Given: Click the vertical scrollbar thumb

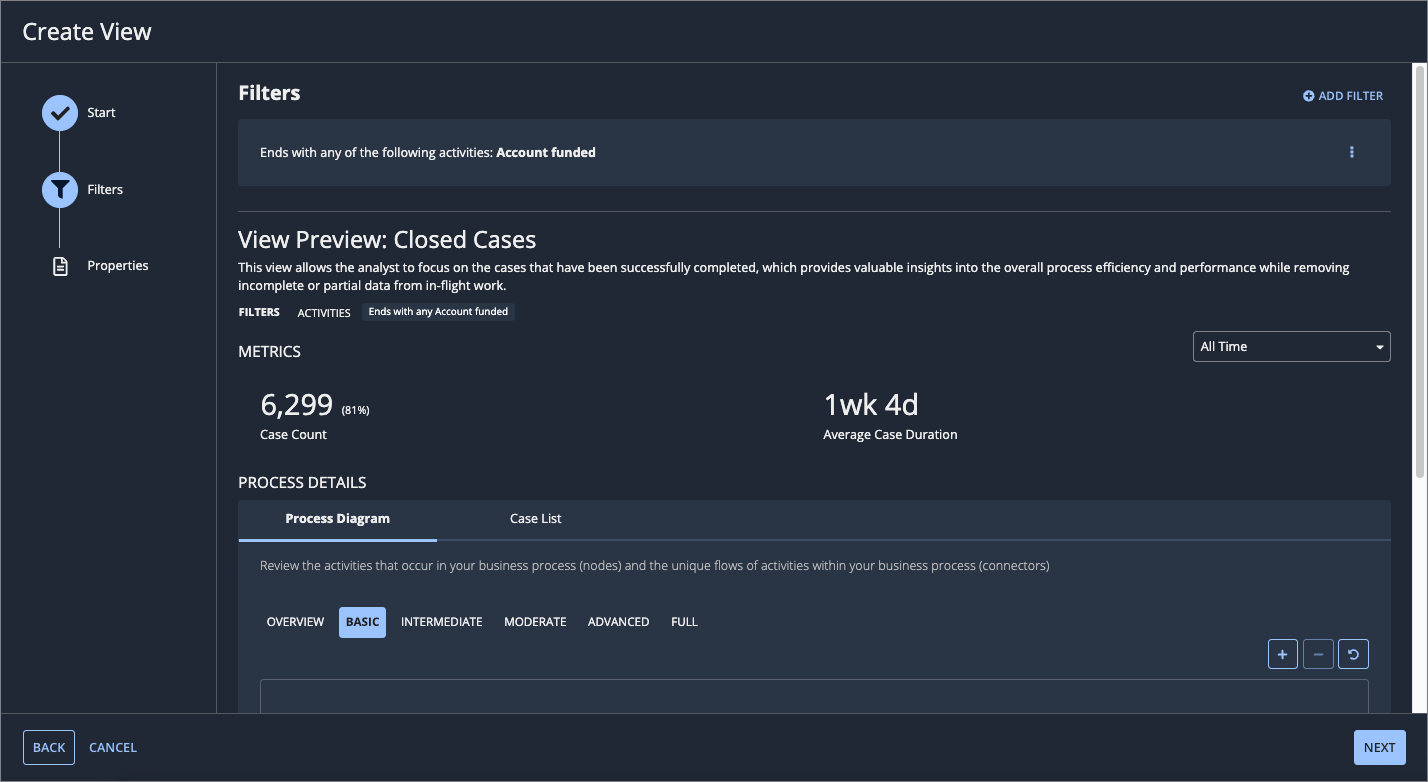Looking at the screenshot, I should [x=1419, y=270].
